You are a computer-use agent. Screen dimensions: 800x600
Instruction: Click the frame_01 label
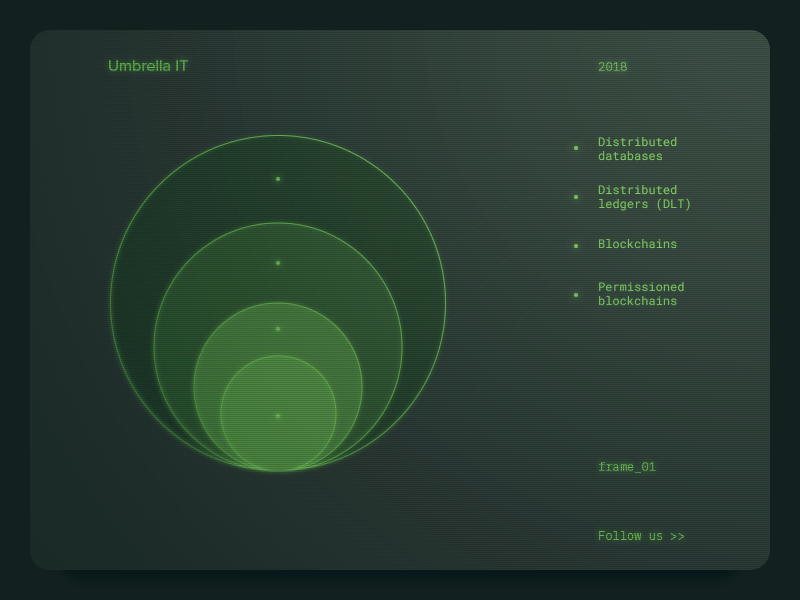pos(627,467)
